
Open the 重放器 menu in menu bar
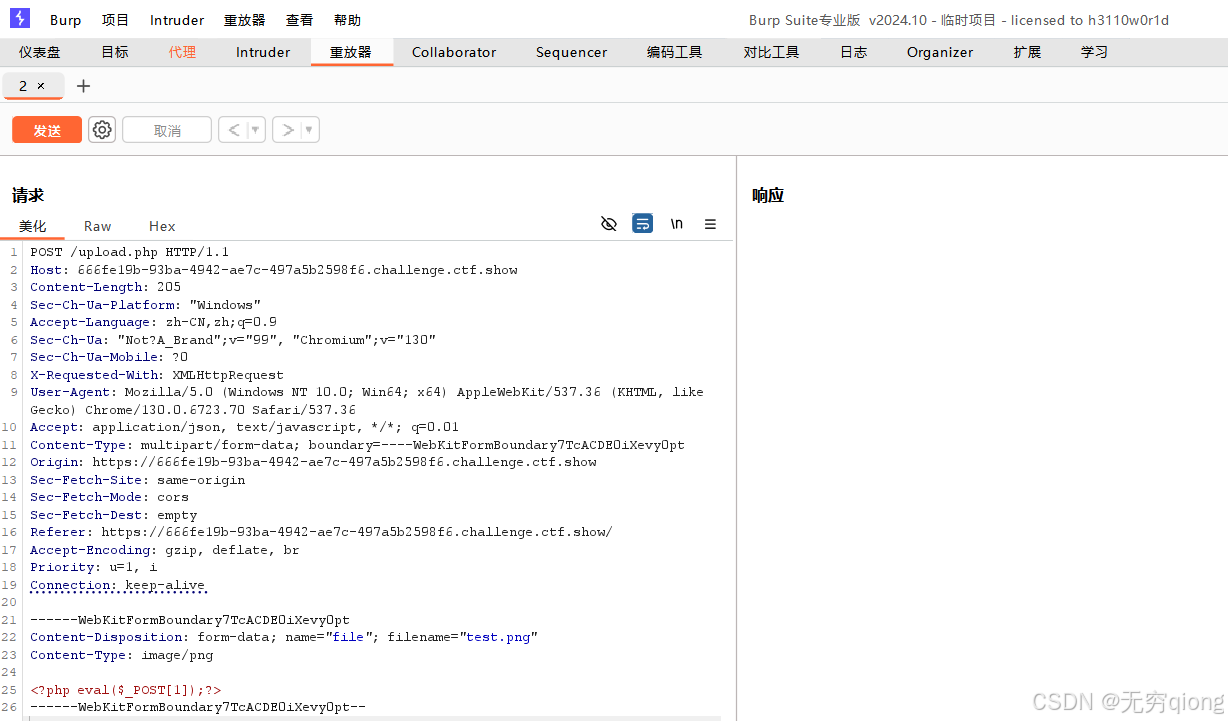(x=245, y=20)
